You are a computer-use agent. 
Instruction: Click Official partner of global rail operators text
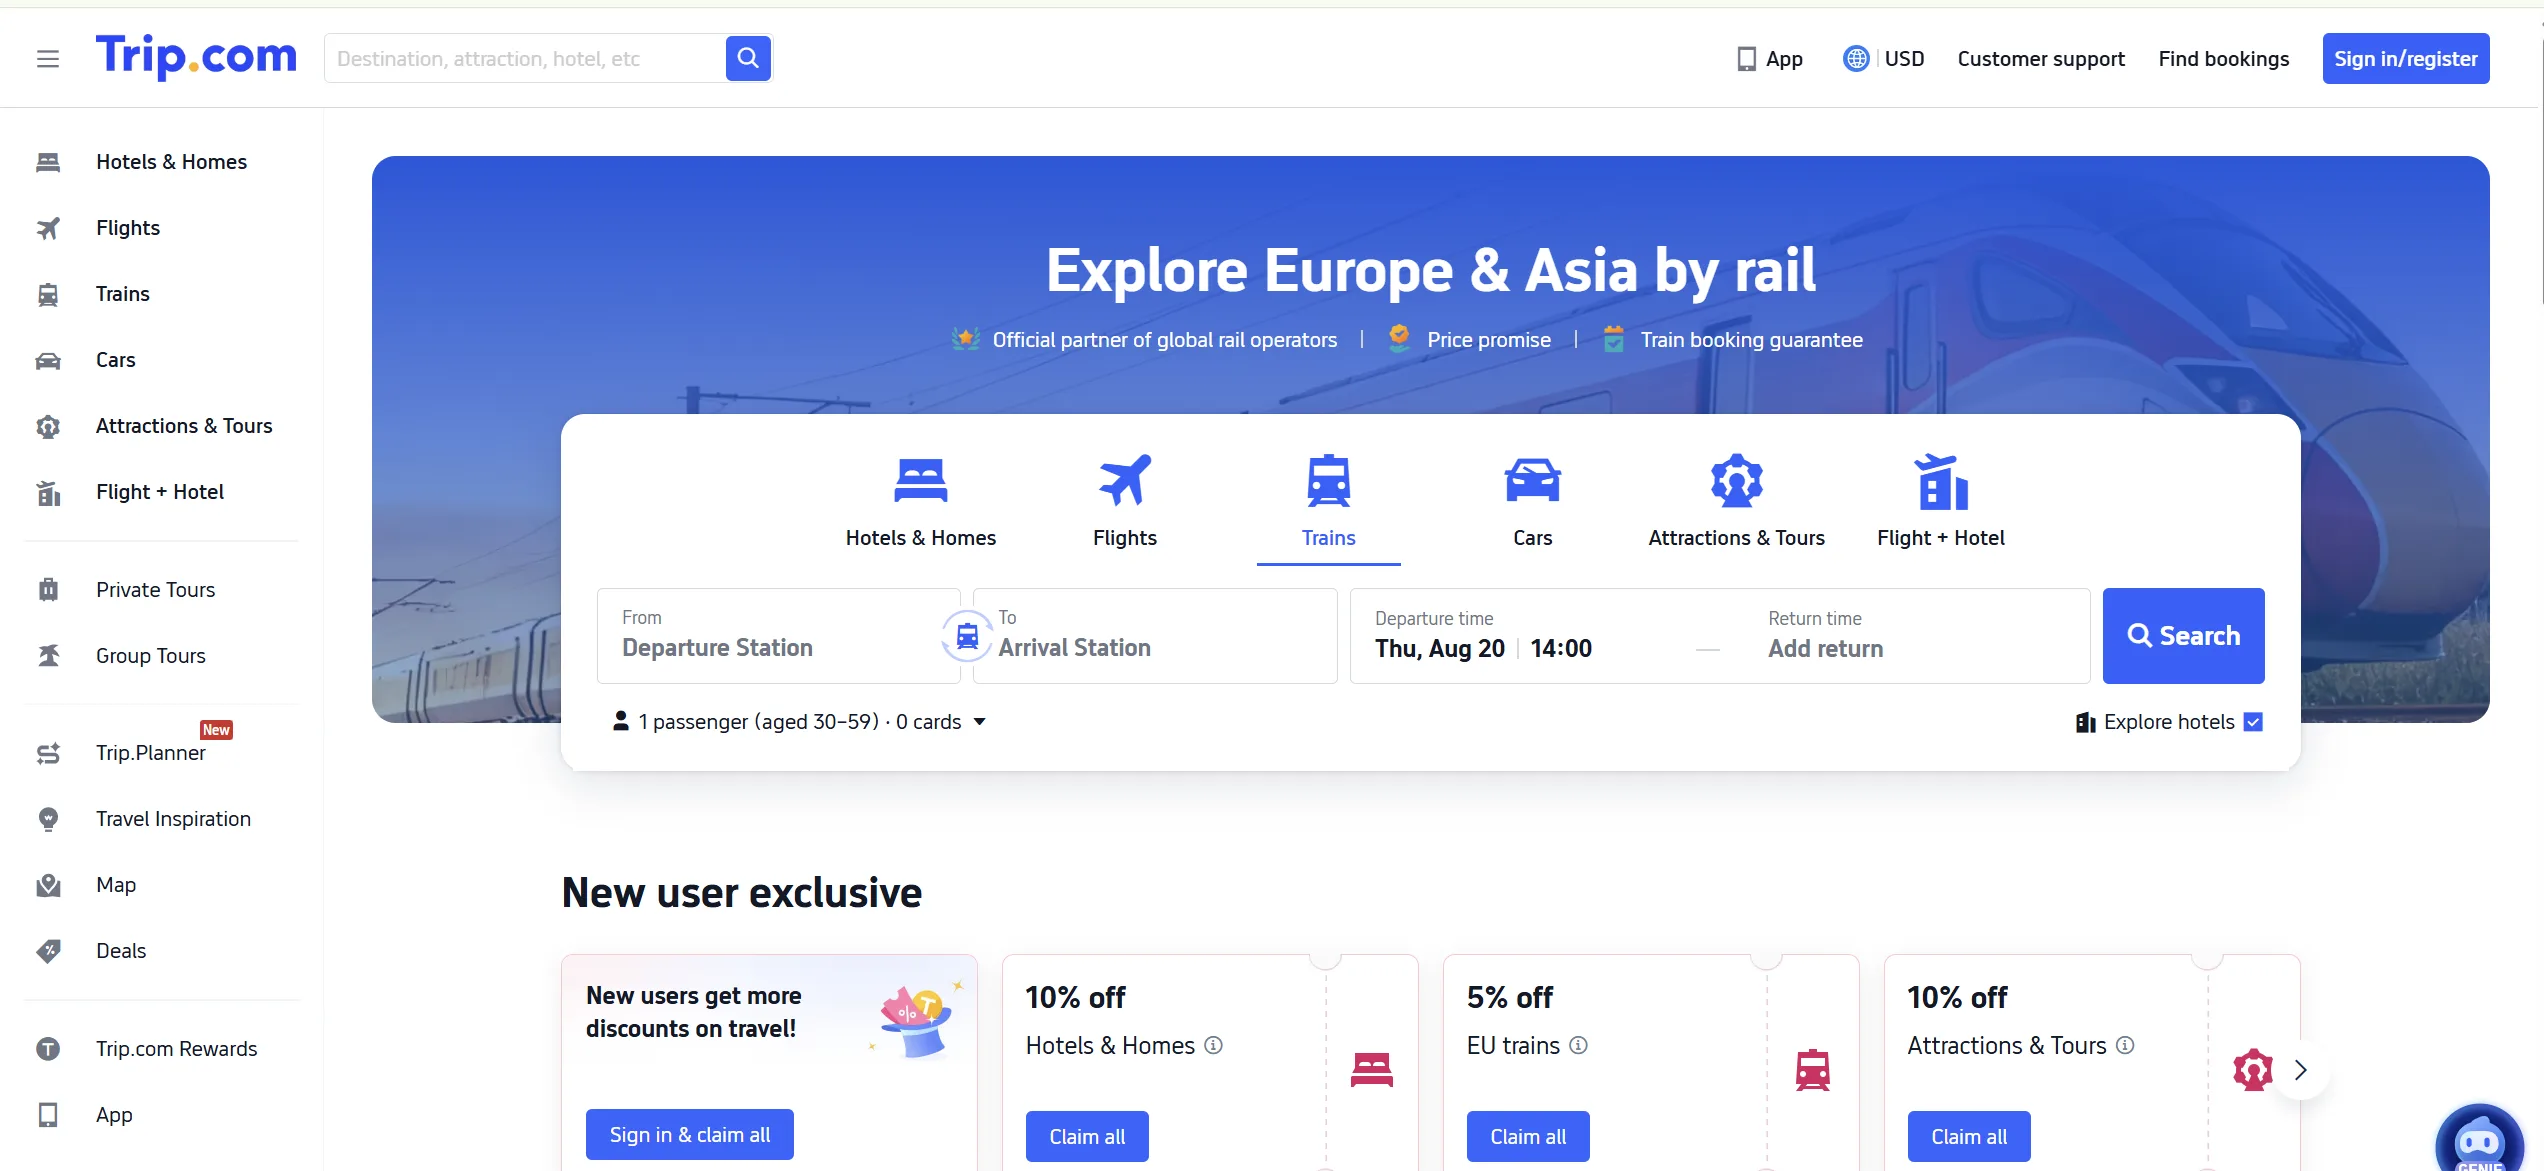pos(1164,340)
